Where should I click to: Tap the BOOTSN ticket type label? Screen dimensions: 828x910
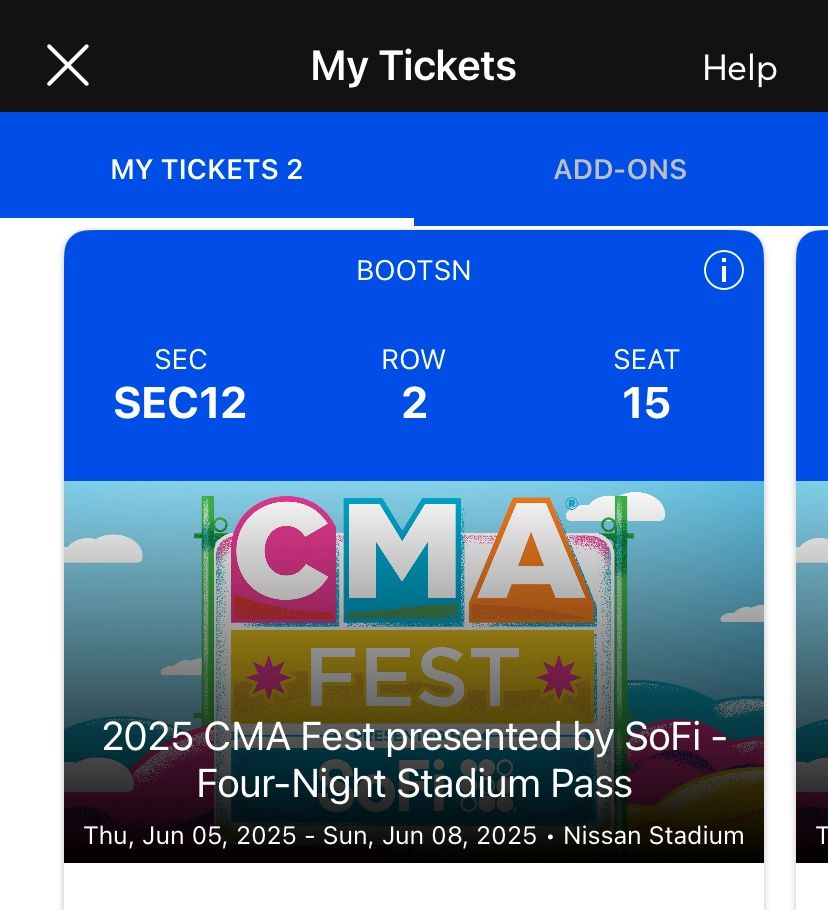[413, 271]
